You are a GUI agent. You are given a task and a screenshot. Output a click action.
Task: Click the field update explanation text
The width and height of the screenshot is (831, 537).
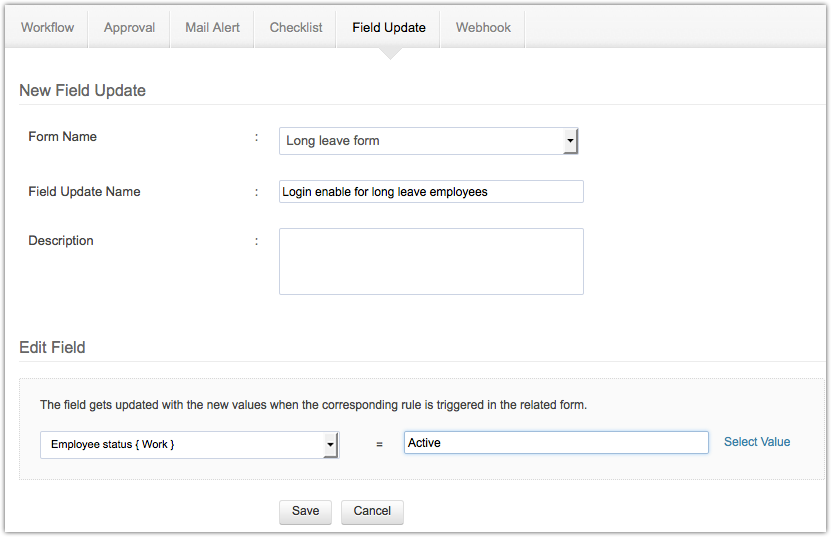(313, 406)
